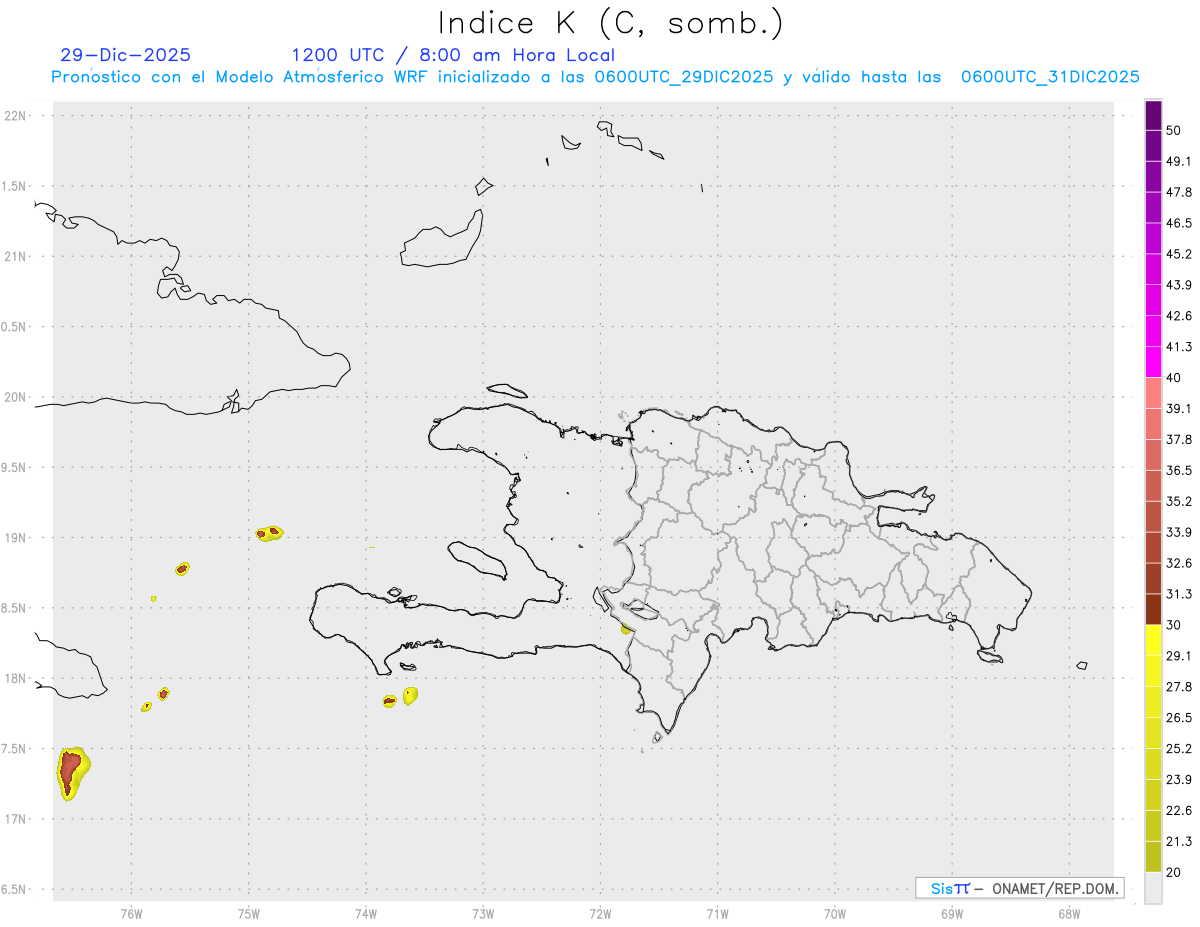The height and width of the screenshot is (927, 1200).
Task: Select the date text '29-Dic-2025'
Action: (126, 55)
